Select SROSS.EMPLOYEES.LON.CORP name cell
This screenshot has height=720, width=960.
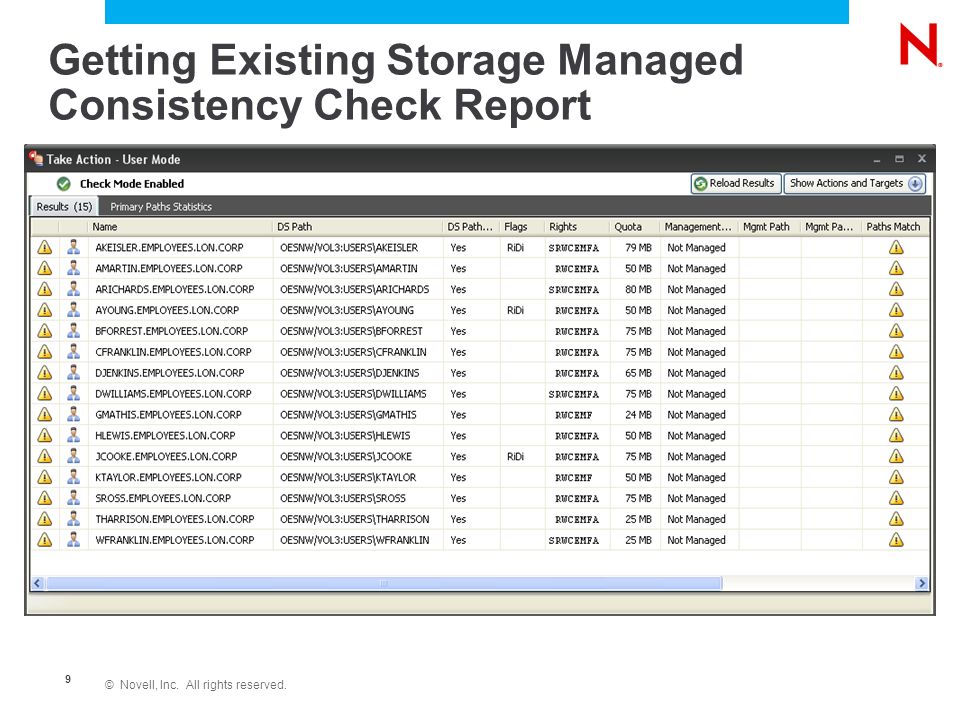[163, 498]
